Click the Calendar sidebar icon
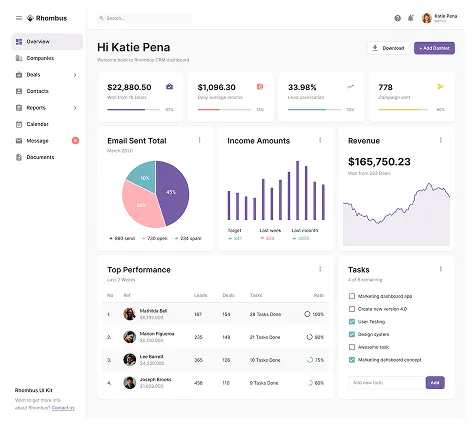 point(19,124)
